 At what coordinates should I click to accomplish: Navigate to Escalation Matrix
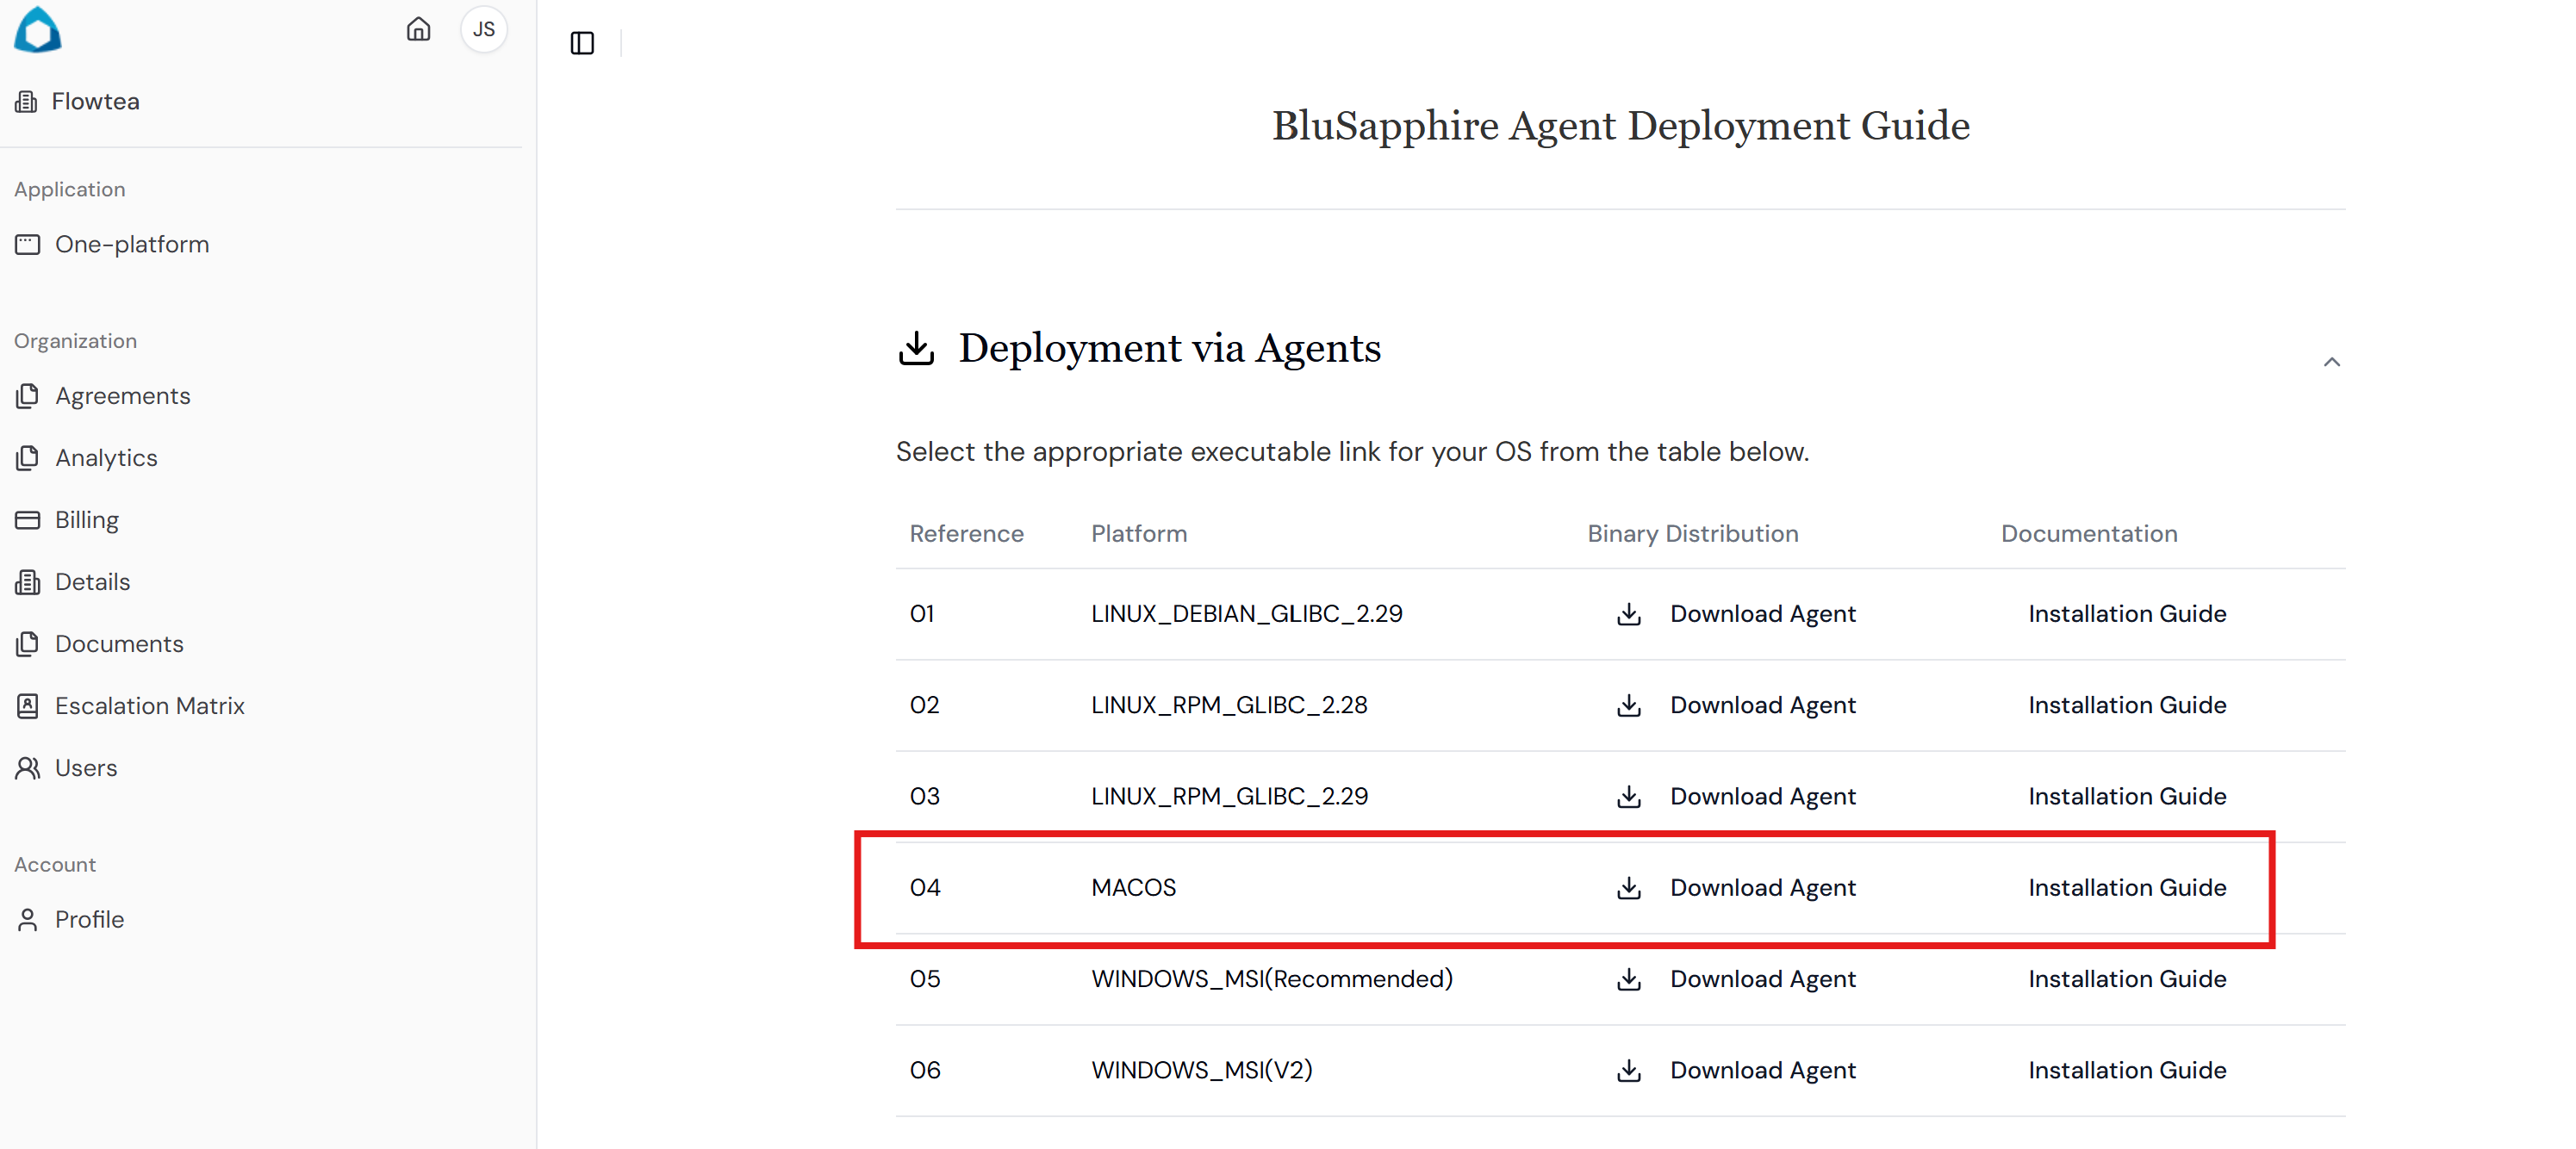point(149,706)
